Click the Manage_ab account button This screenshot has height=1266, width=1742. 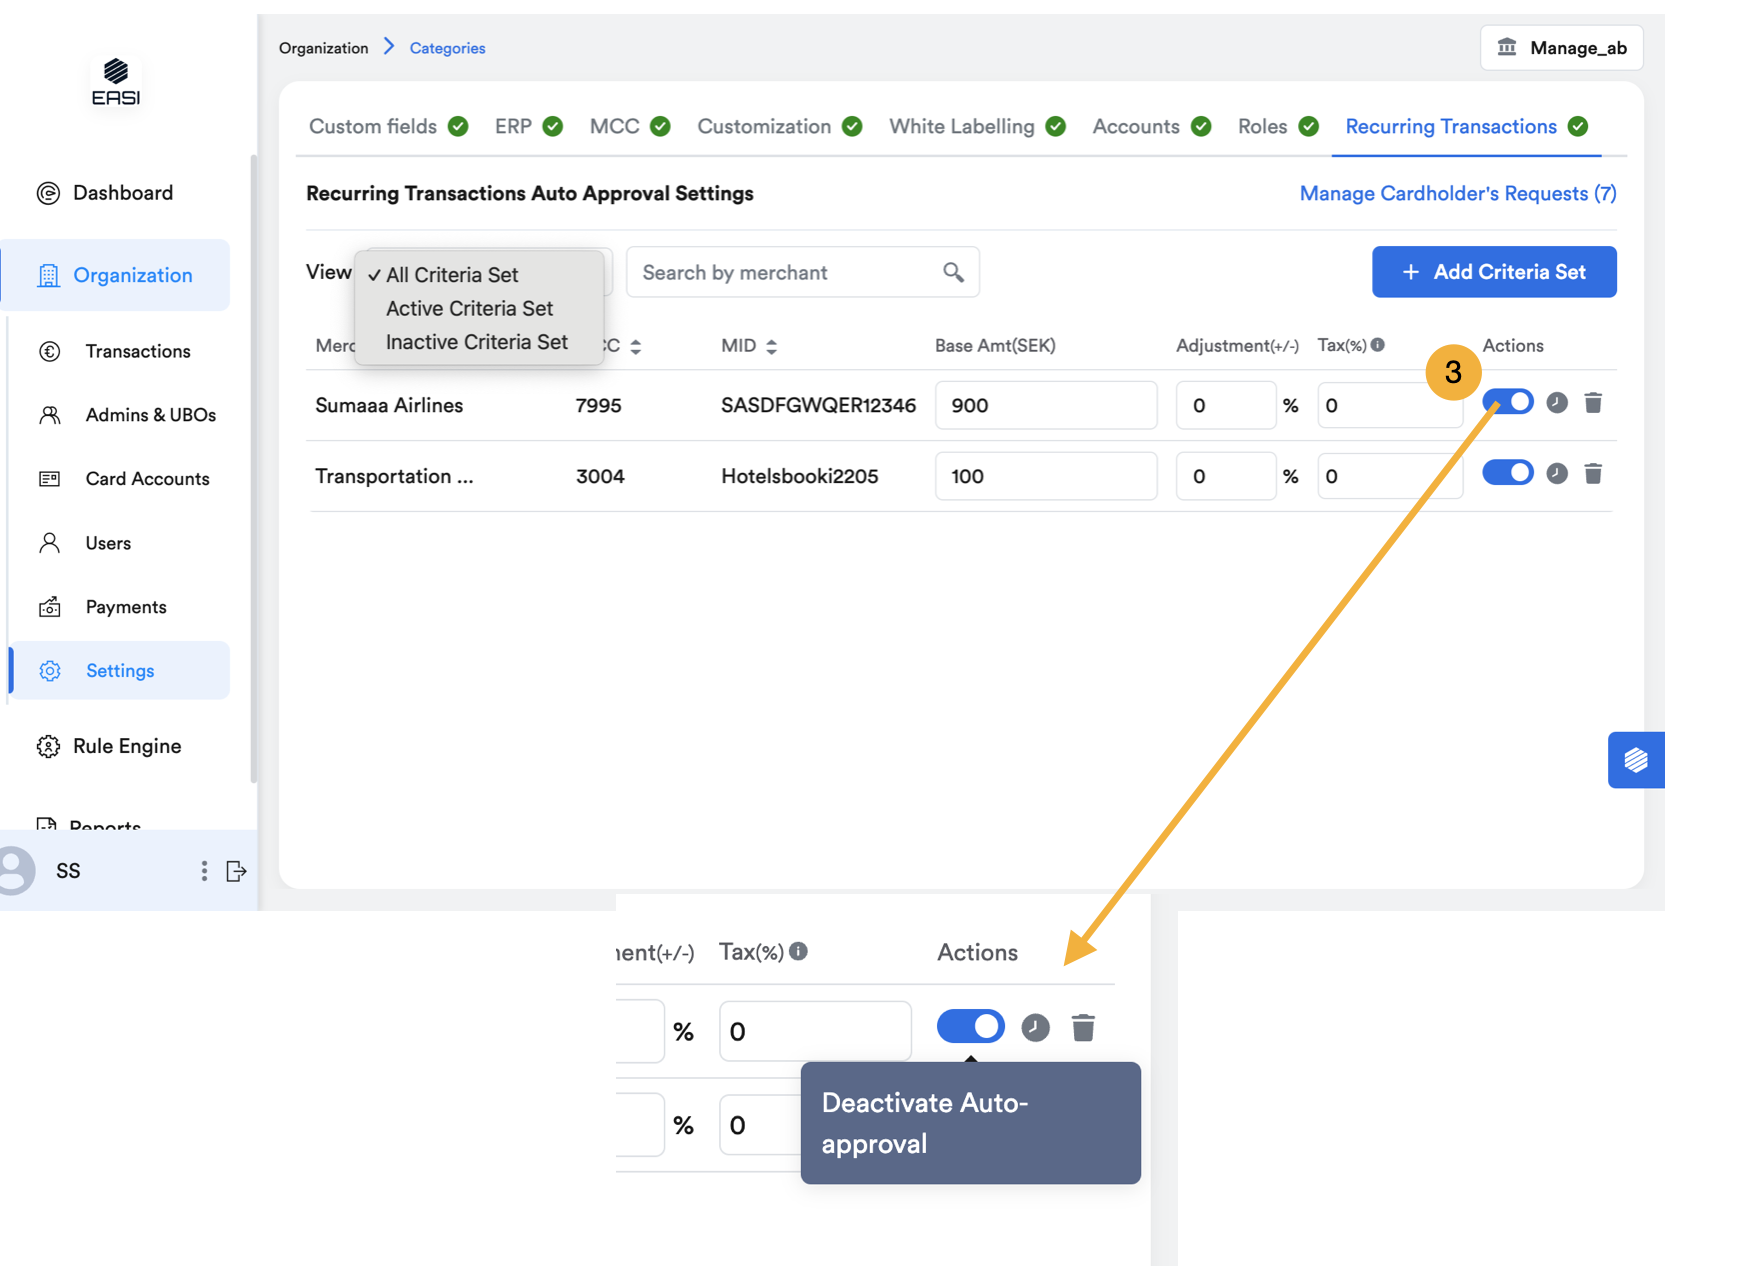click(x=1561, y=48)
